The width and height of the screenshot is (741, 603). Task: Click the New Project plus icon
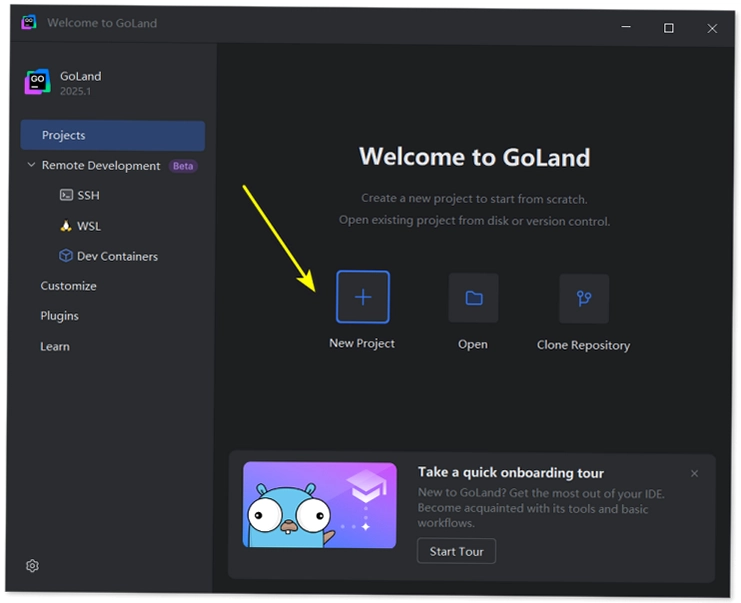pyautogui.click(x=362, y=297)
